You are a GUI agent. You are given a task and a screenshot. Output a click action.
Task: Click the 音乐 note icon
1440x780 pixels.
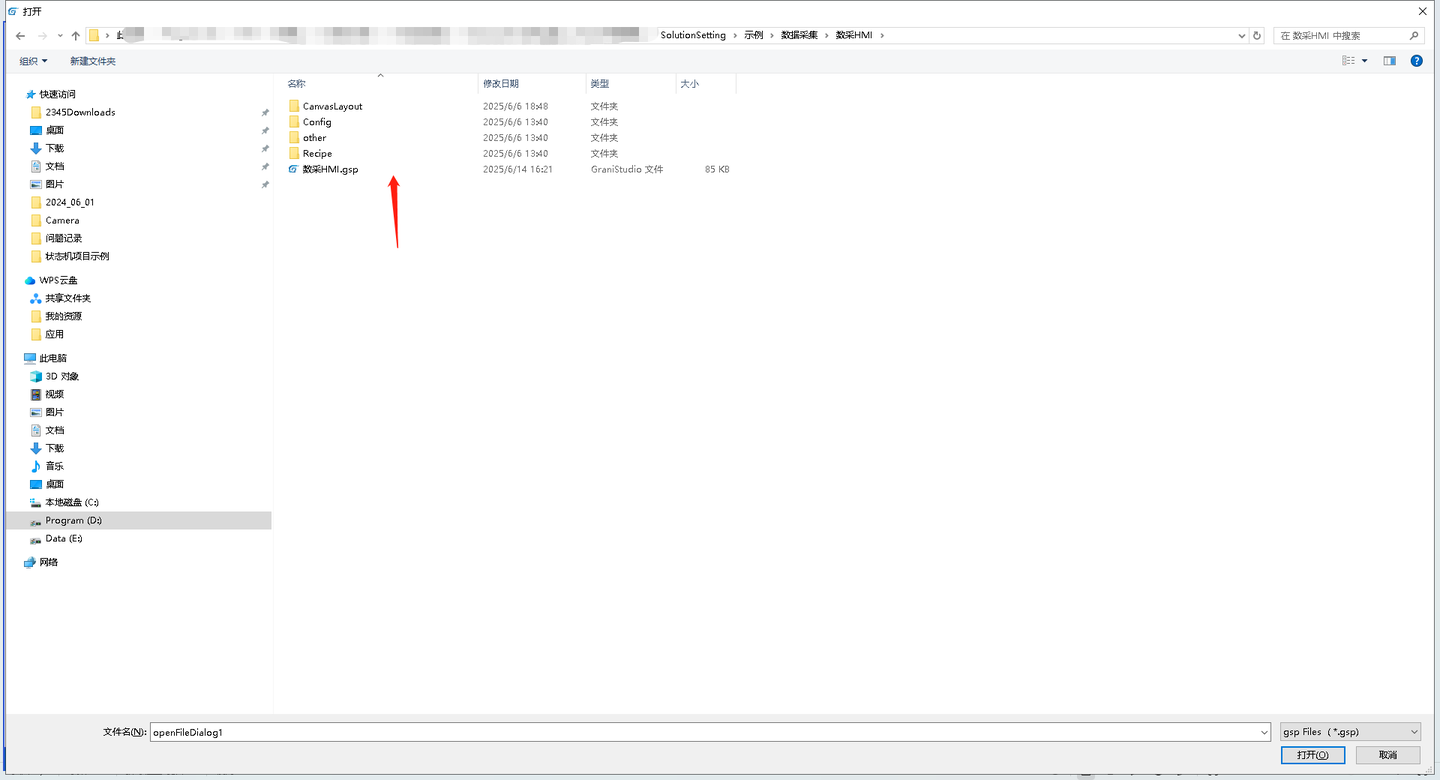pos(36,466)
